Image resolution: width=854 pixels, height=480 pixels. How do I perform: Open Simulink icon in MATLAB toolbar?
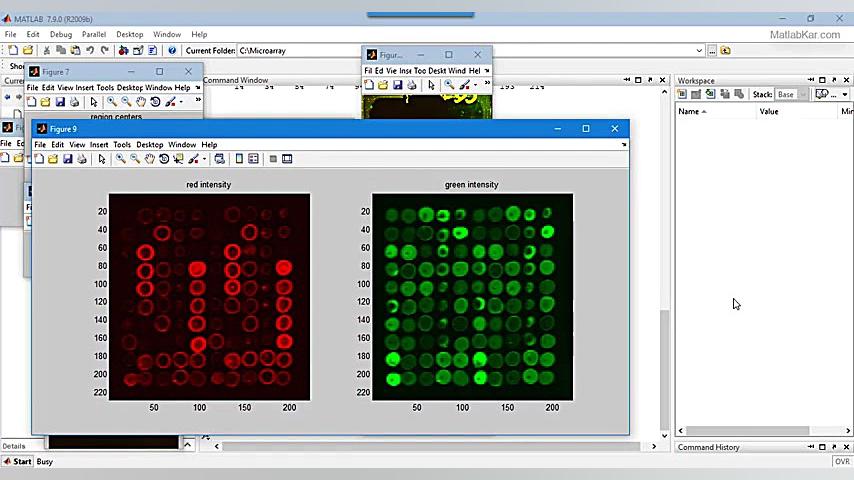pos(124,50)
